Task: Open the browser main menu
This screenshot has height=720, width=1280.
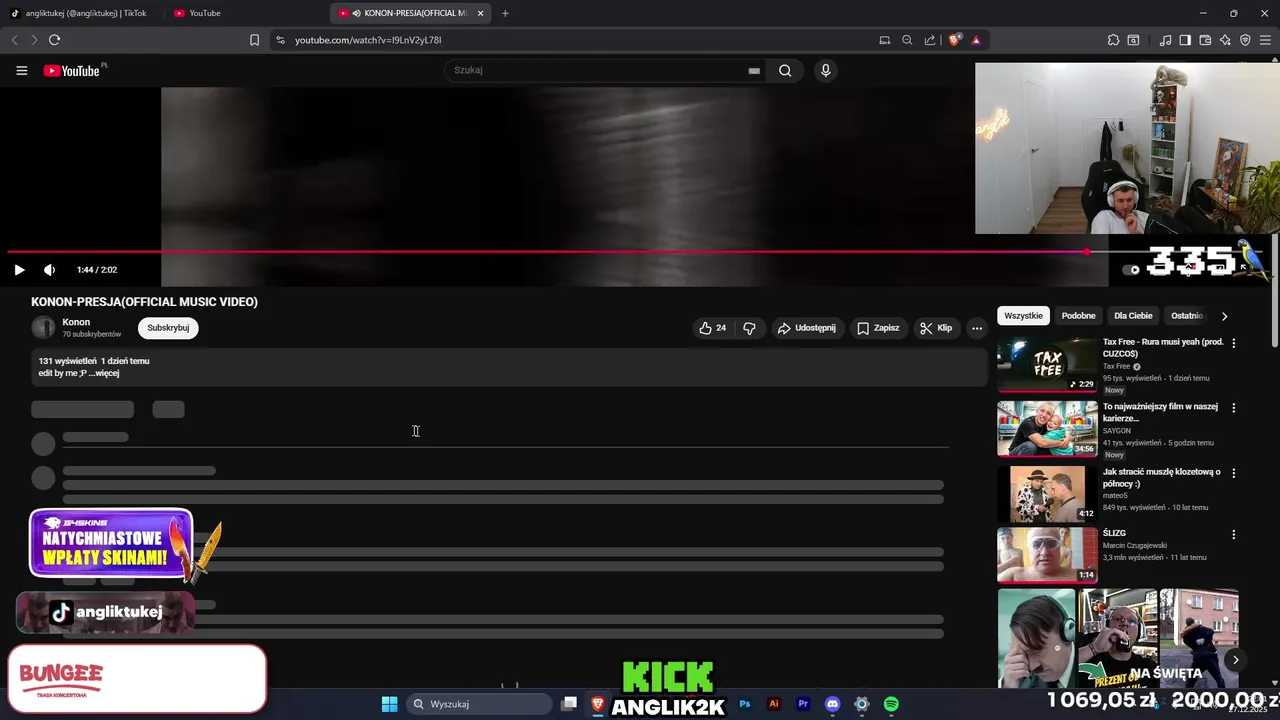Action: 1265,40
